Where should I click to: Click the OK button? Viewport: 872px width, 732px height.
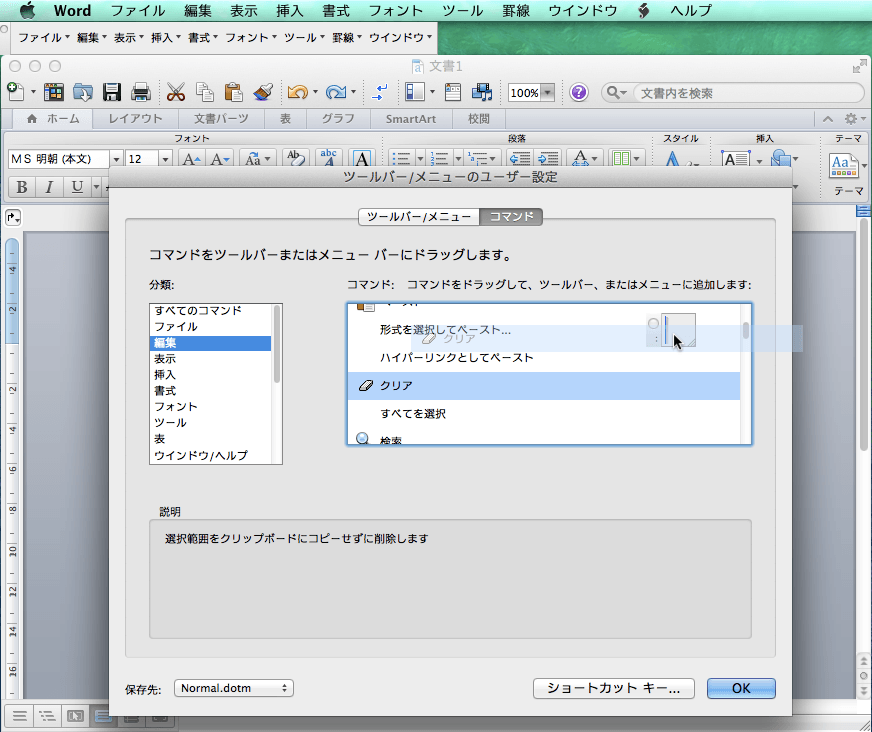point(741,688)
